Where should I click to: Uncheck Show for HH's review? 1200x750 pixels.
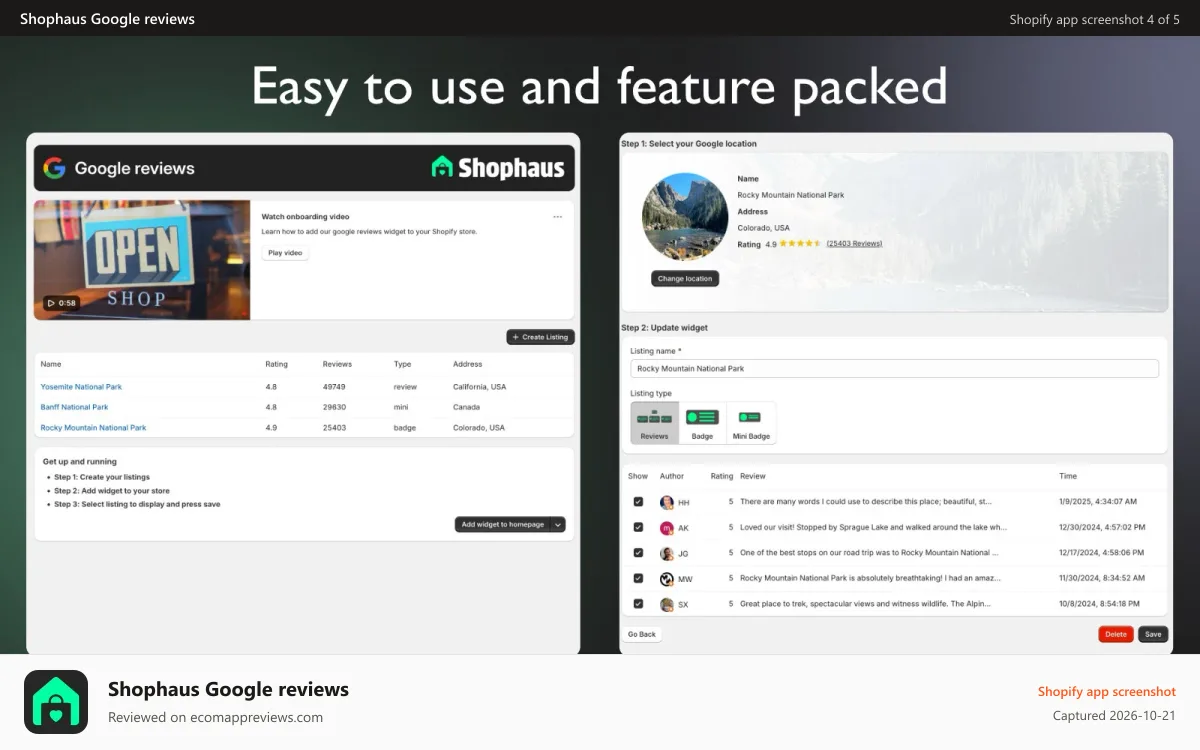(638, 502)
